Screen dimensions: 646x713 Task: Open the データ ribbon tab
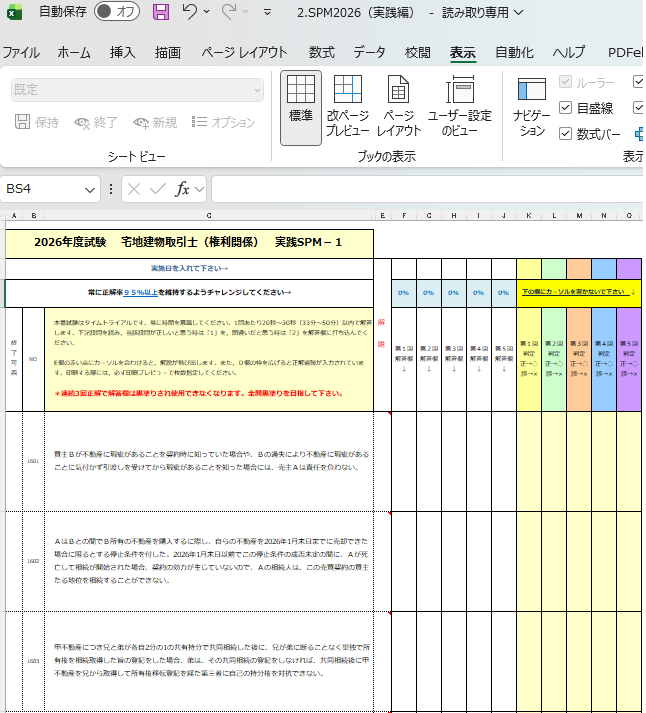[x=369, y=53]
